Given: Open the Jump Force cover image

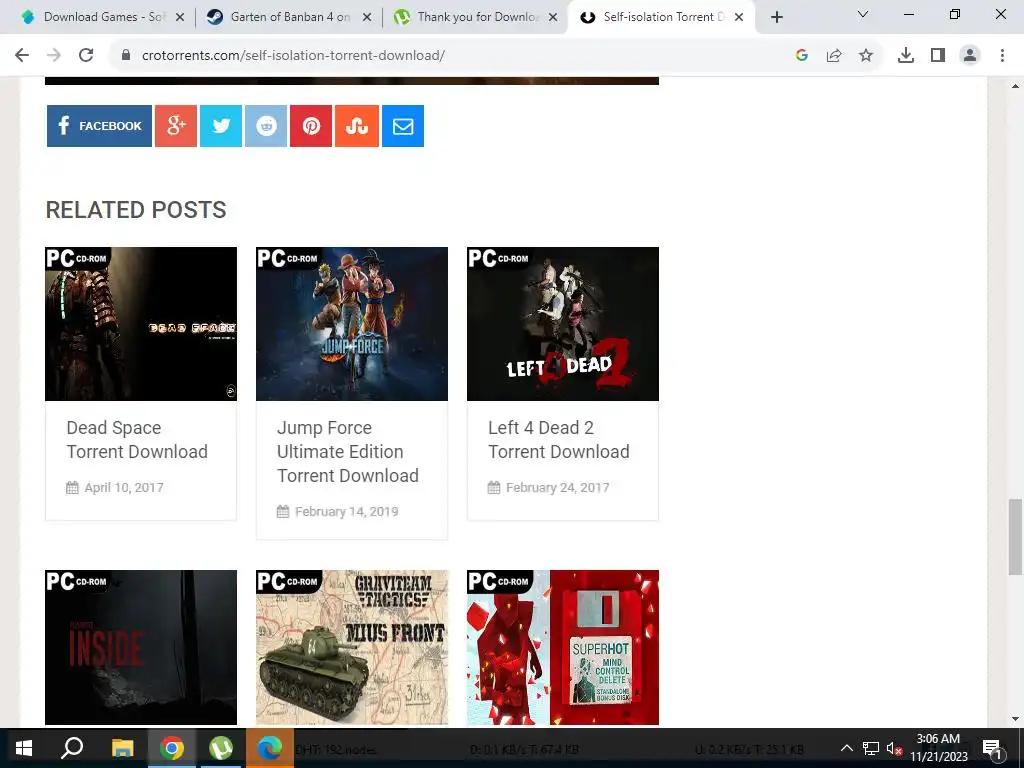Looking at the screenshot, I should [x=352, y=324].
